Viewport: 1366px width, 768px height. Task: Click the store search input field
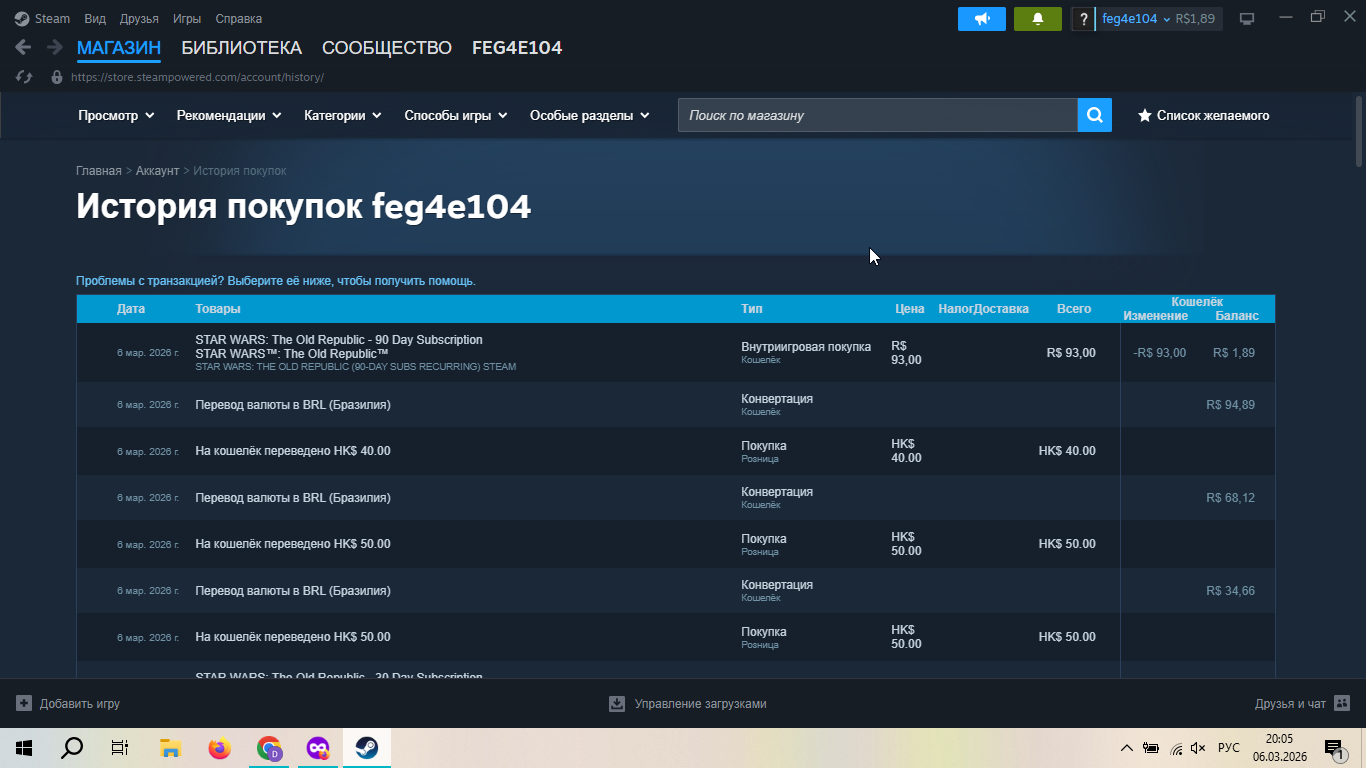pos(878,115)
